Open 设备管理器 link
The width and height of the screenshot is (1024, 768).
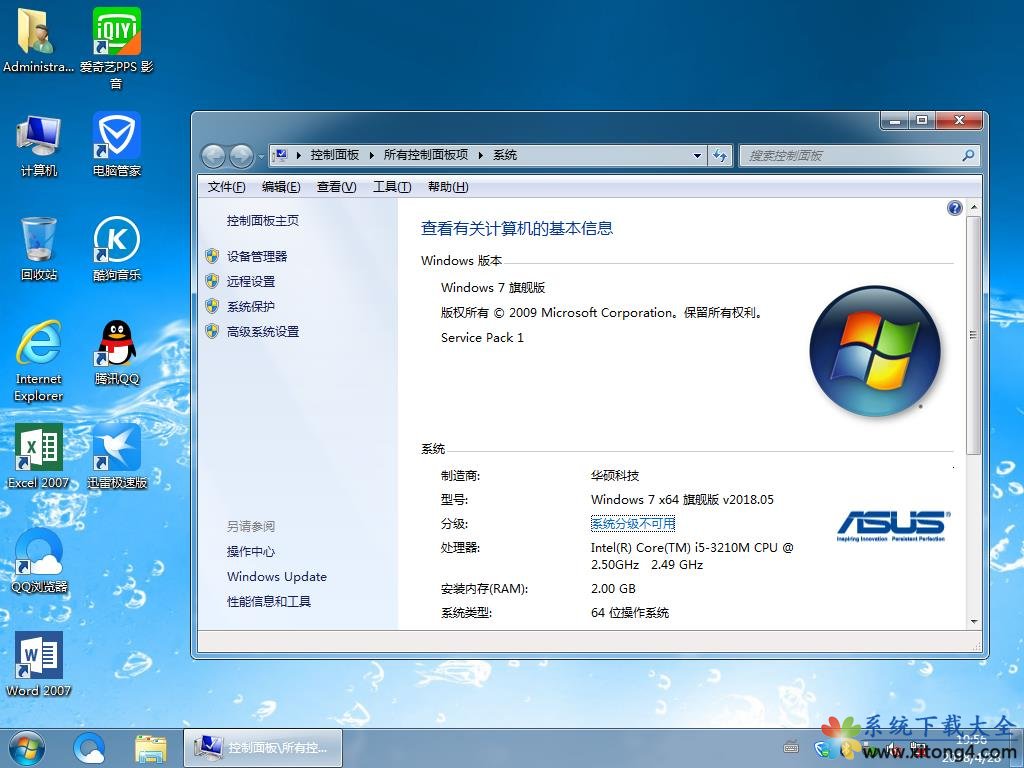257,256
